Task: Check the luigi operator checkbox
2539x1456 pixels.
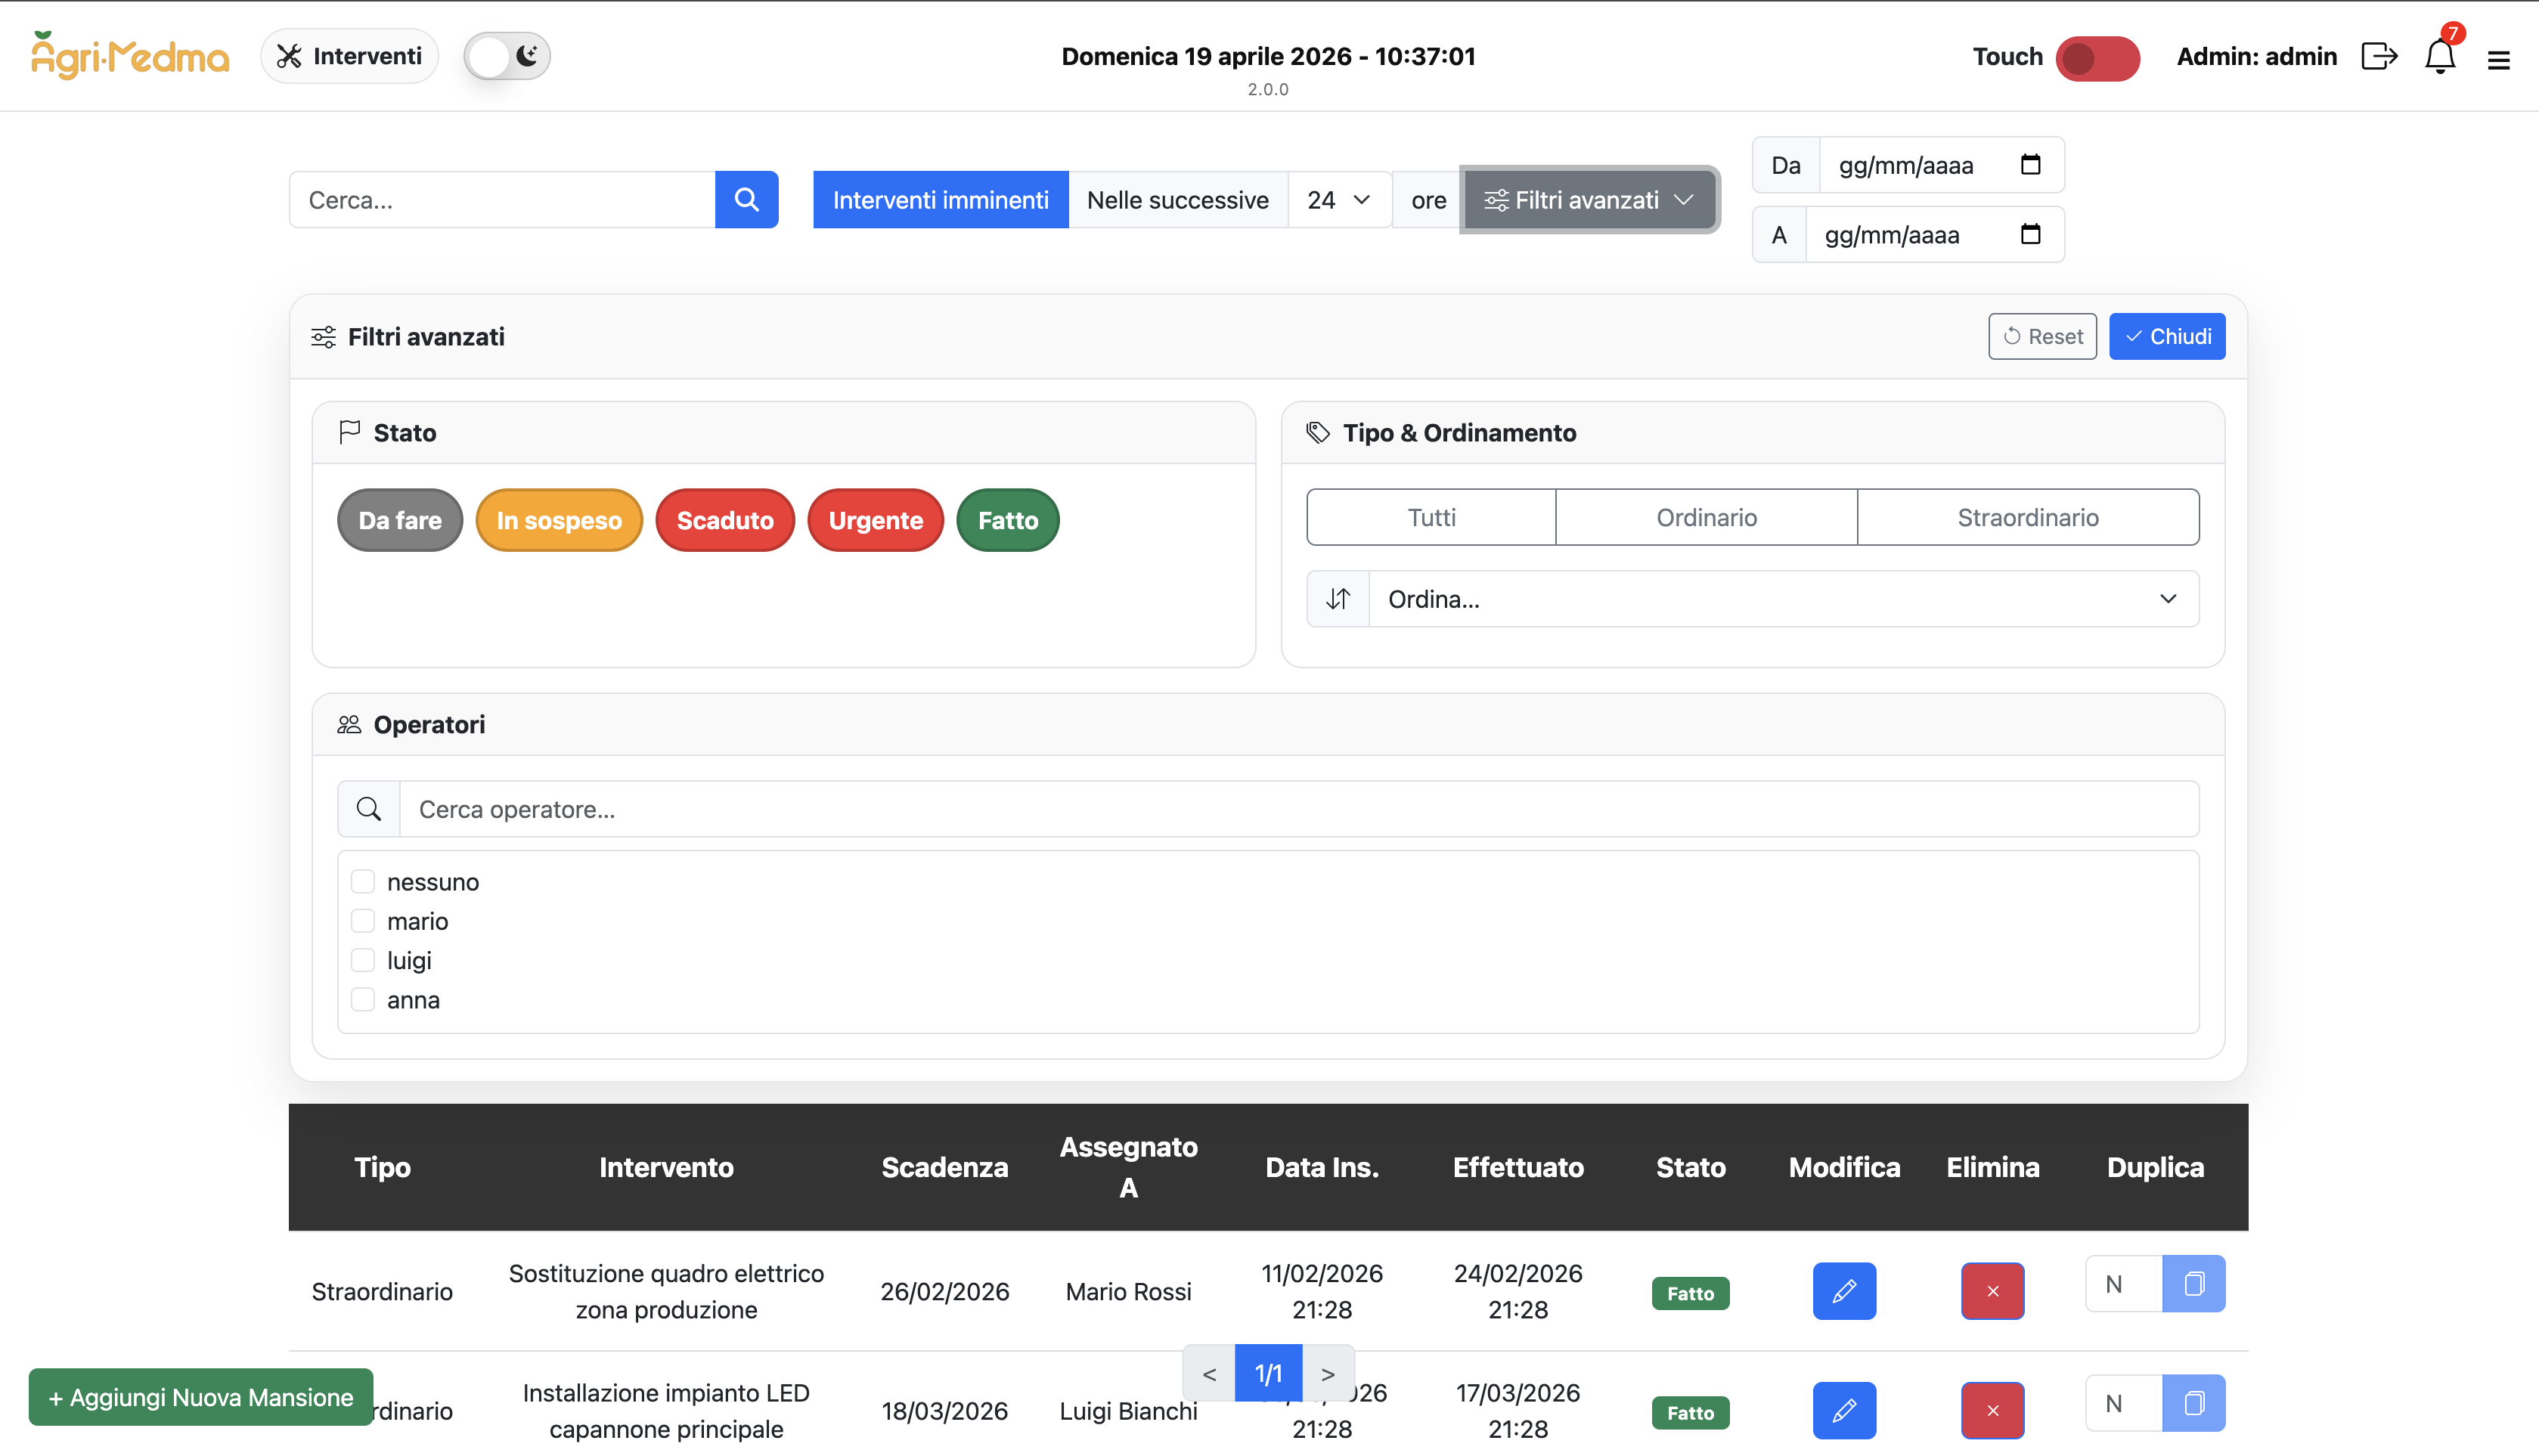Action: 363,960
